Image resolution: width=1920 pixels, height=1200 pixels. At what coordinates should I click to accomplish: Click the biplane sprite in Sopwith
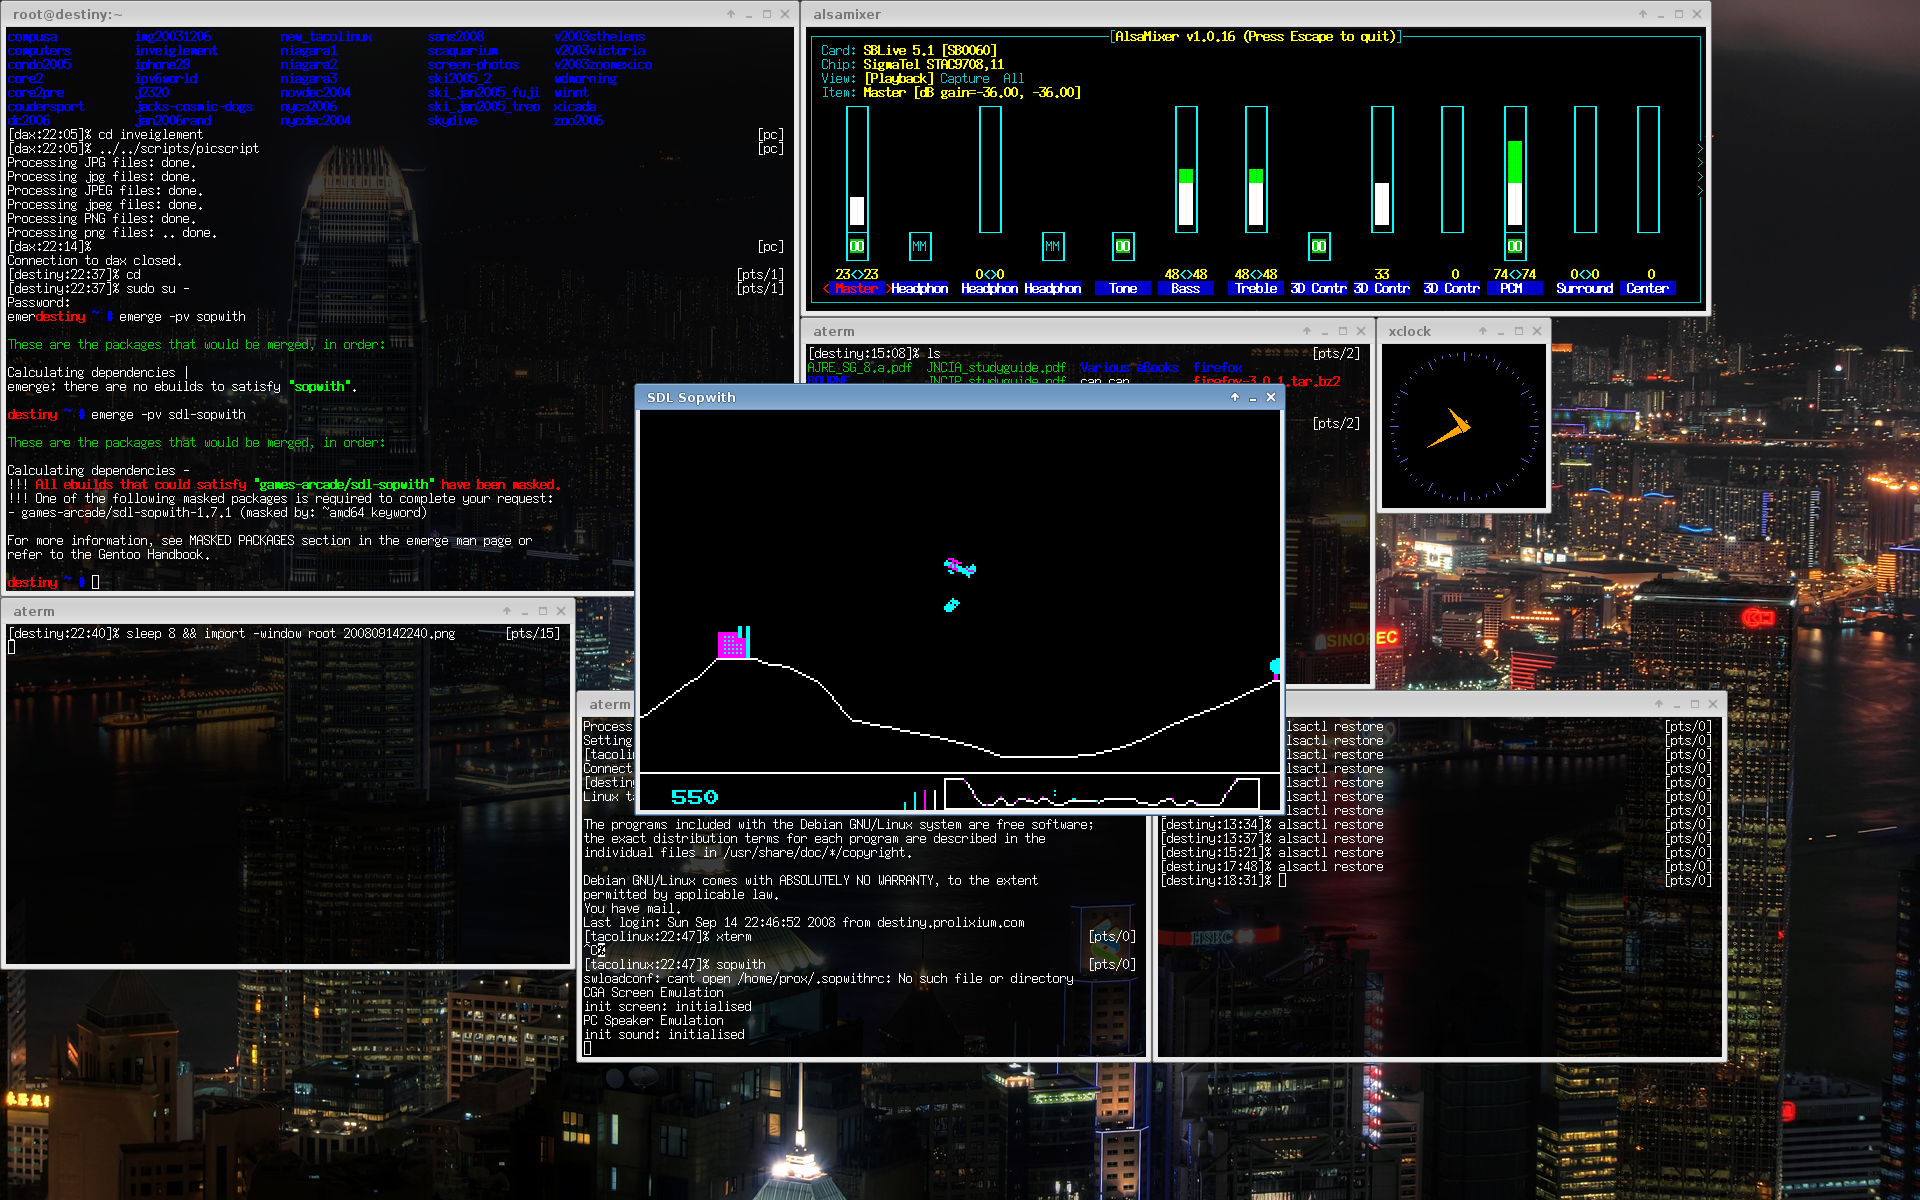click(x=960, y=567)
